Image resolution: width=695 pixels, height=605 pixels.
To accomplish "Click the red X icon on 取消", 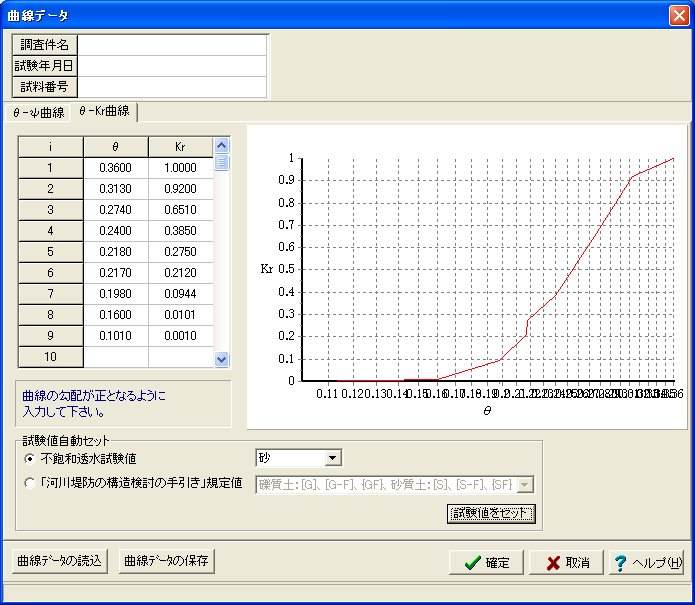I will 554,563.
